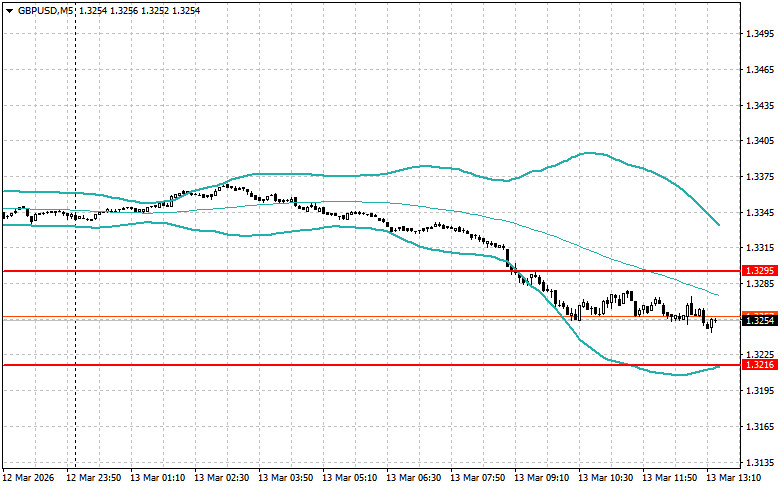Click the 1.3165 price scale label
Screen dimensions: 781x489
click(x=760, y=426)
